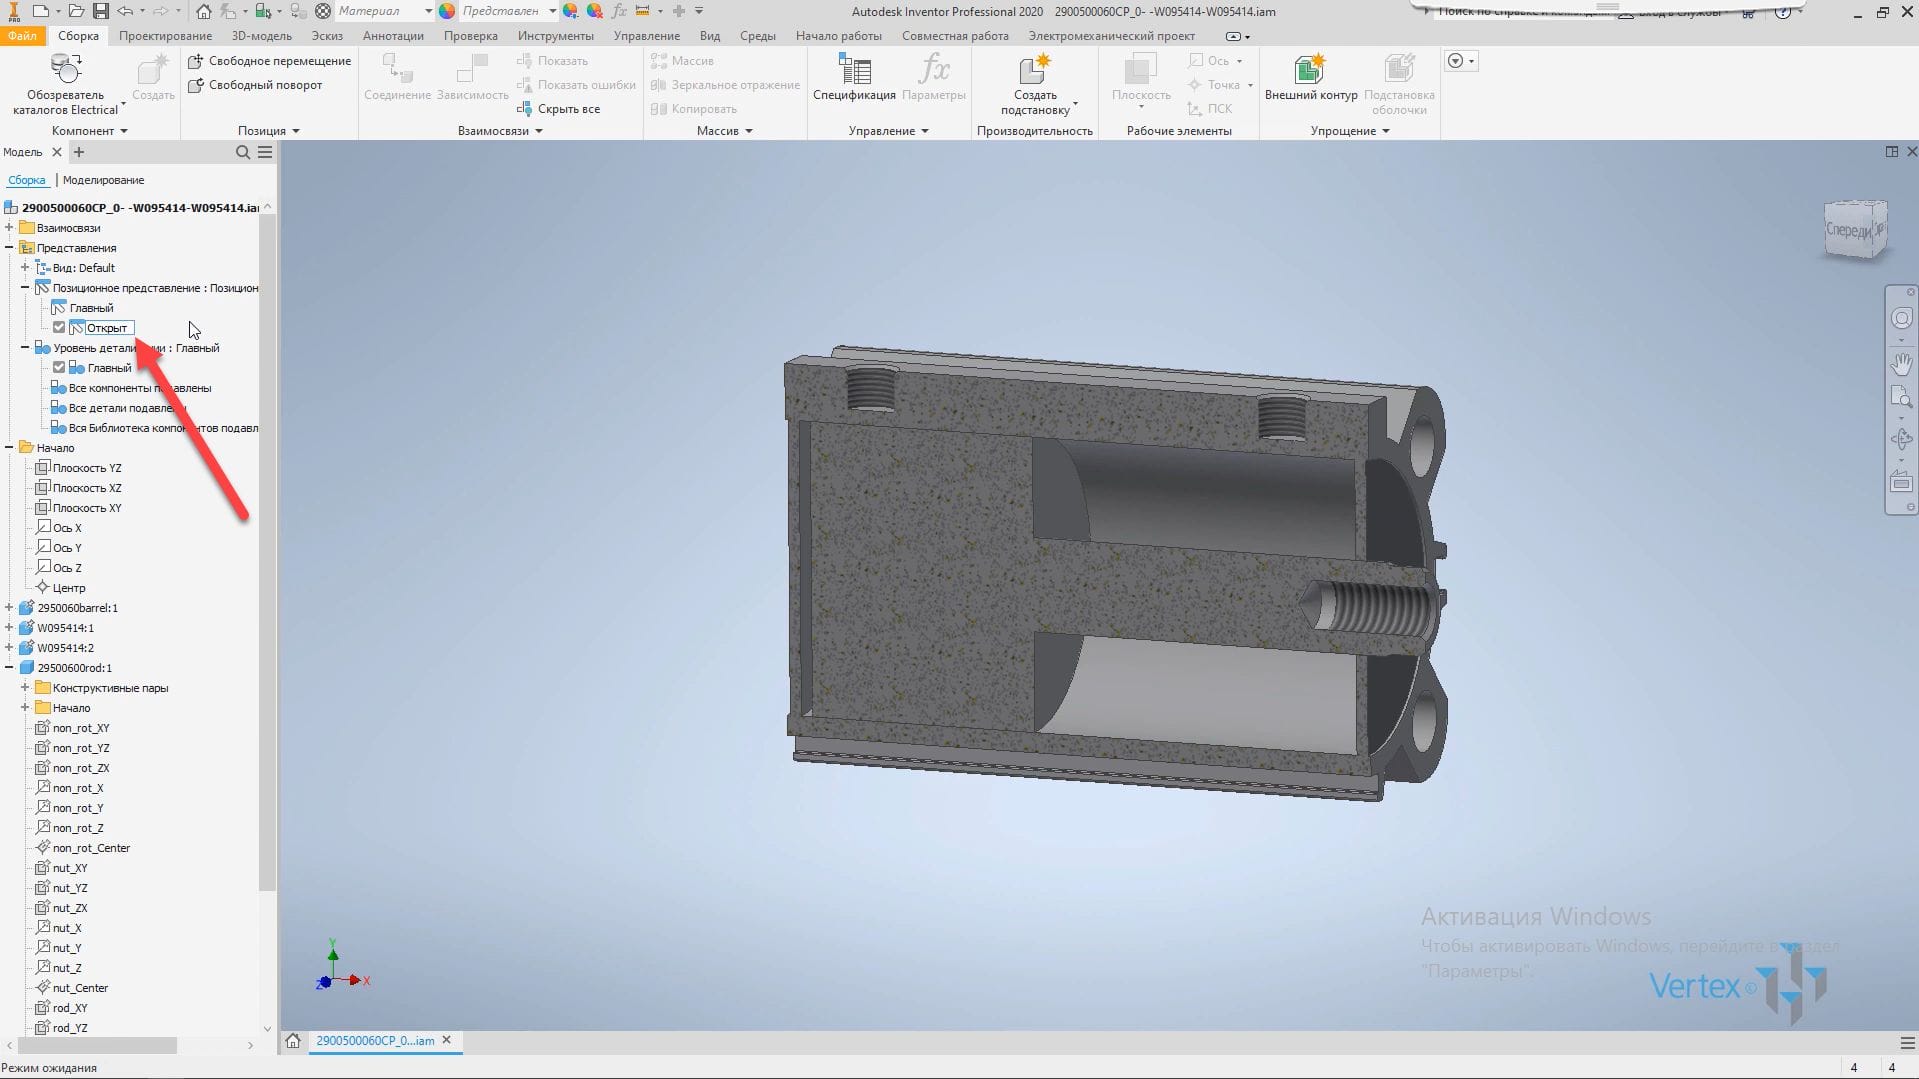Click Создать подстановку

click(1036, 85)
